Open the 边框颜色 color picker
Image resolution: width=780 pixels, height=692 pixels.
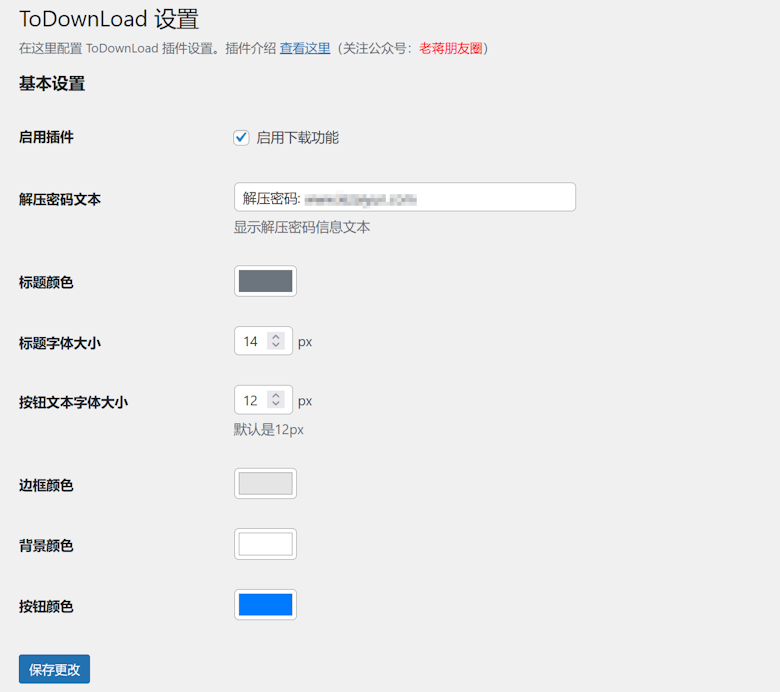click(266, 484)
